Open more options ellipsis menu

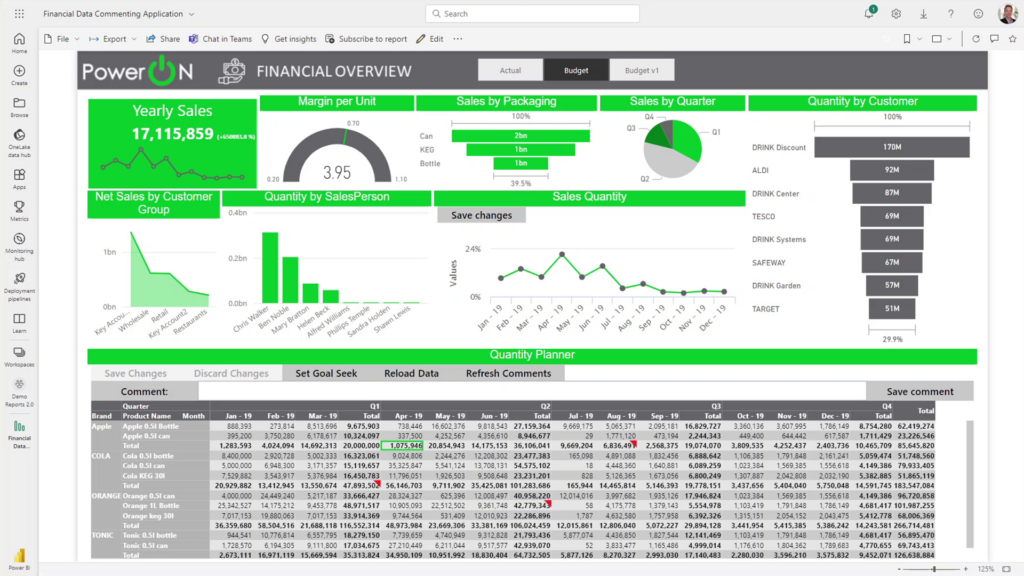click(x=458, y=39)
